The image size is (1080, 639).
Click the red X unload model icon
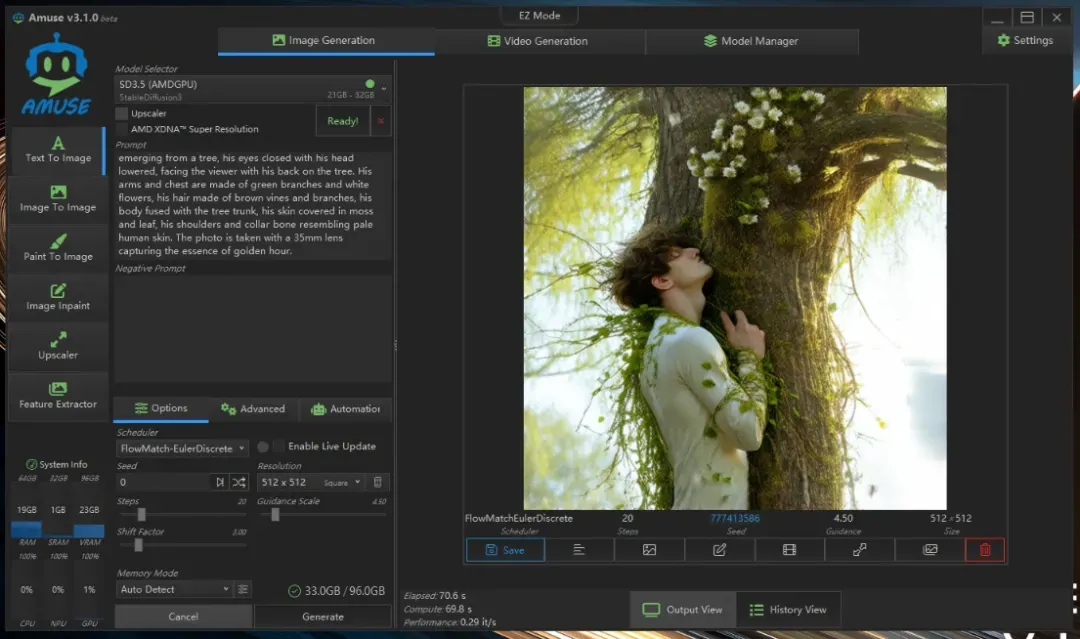point(380,121)
